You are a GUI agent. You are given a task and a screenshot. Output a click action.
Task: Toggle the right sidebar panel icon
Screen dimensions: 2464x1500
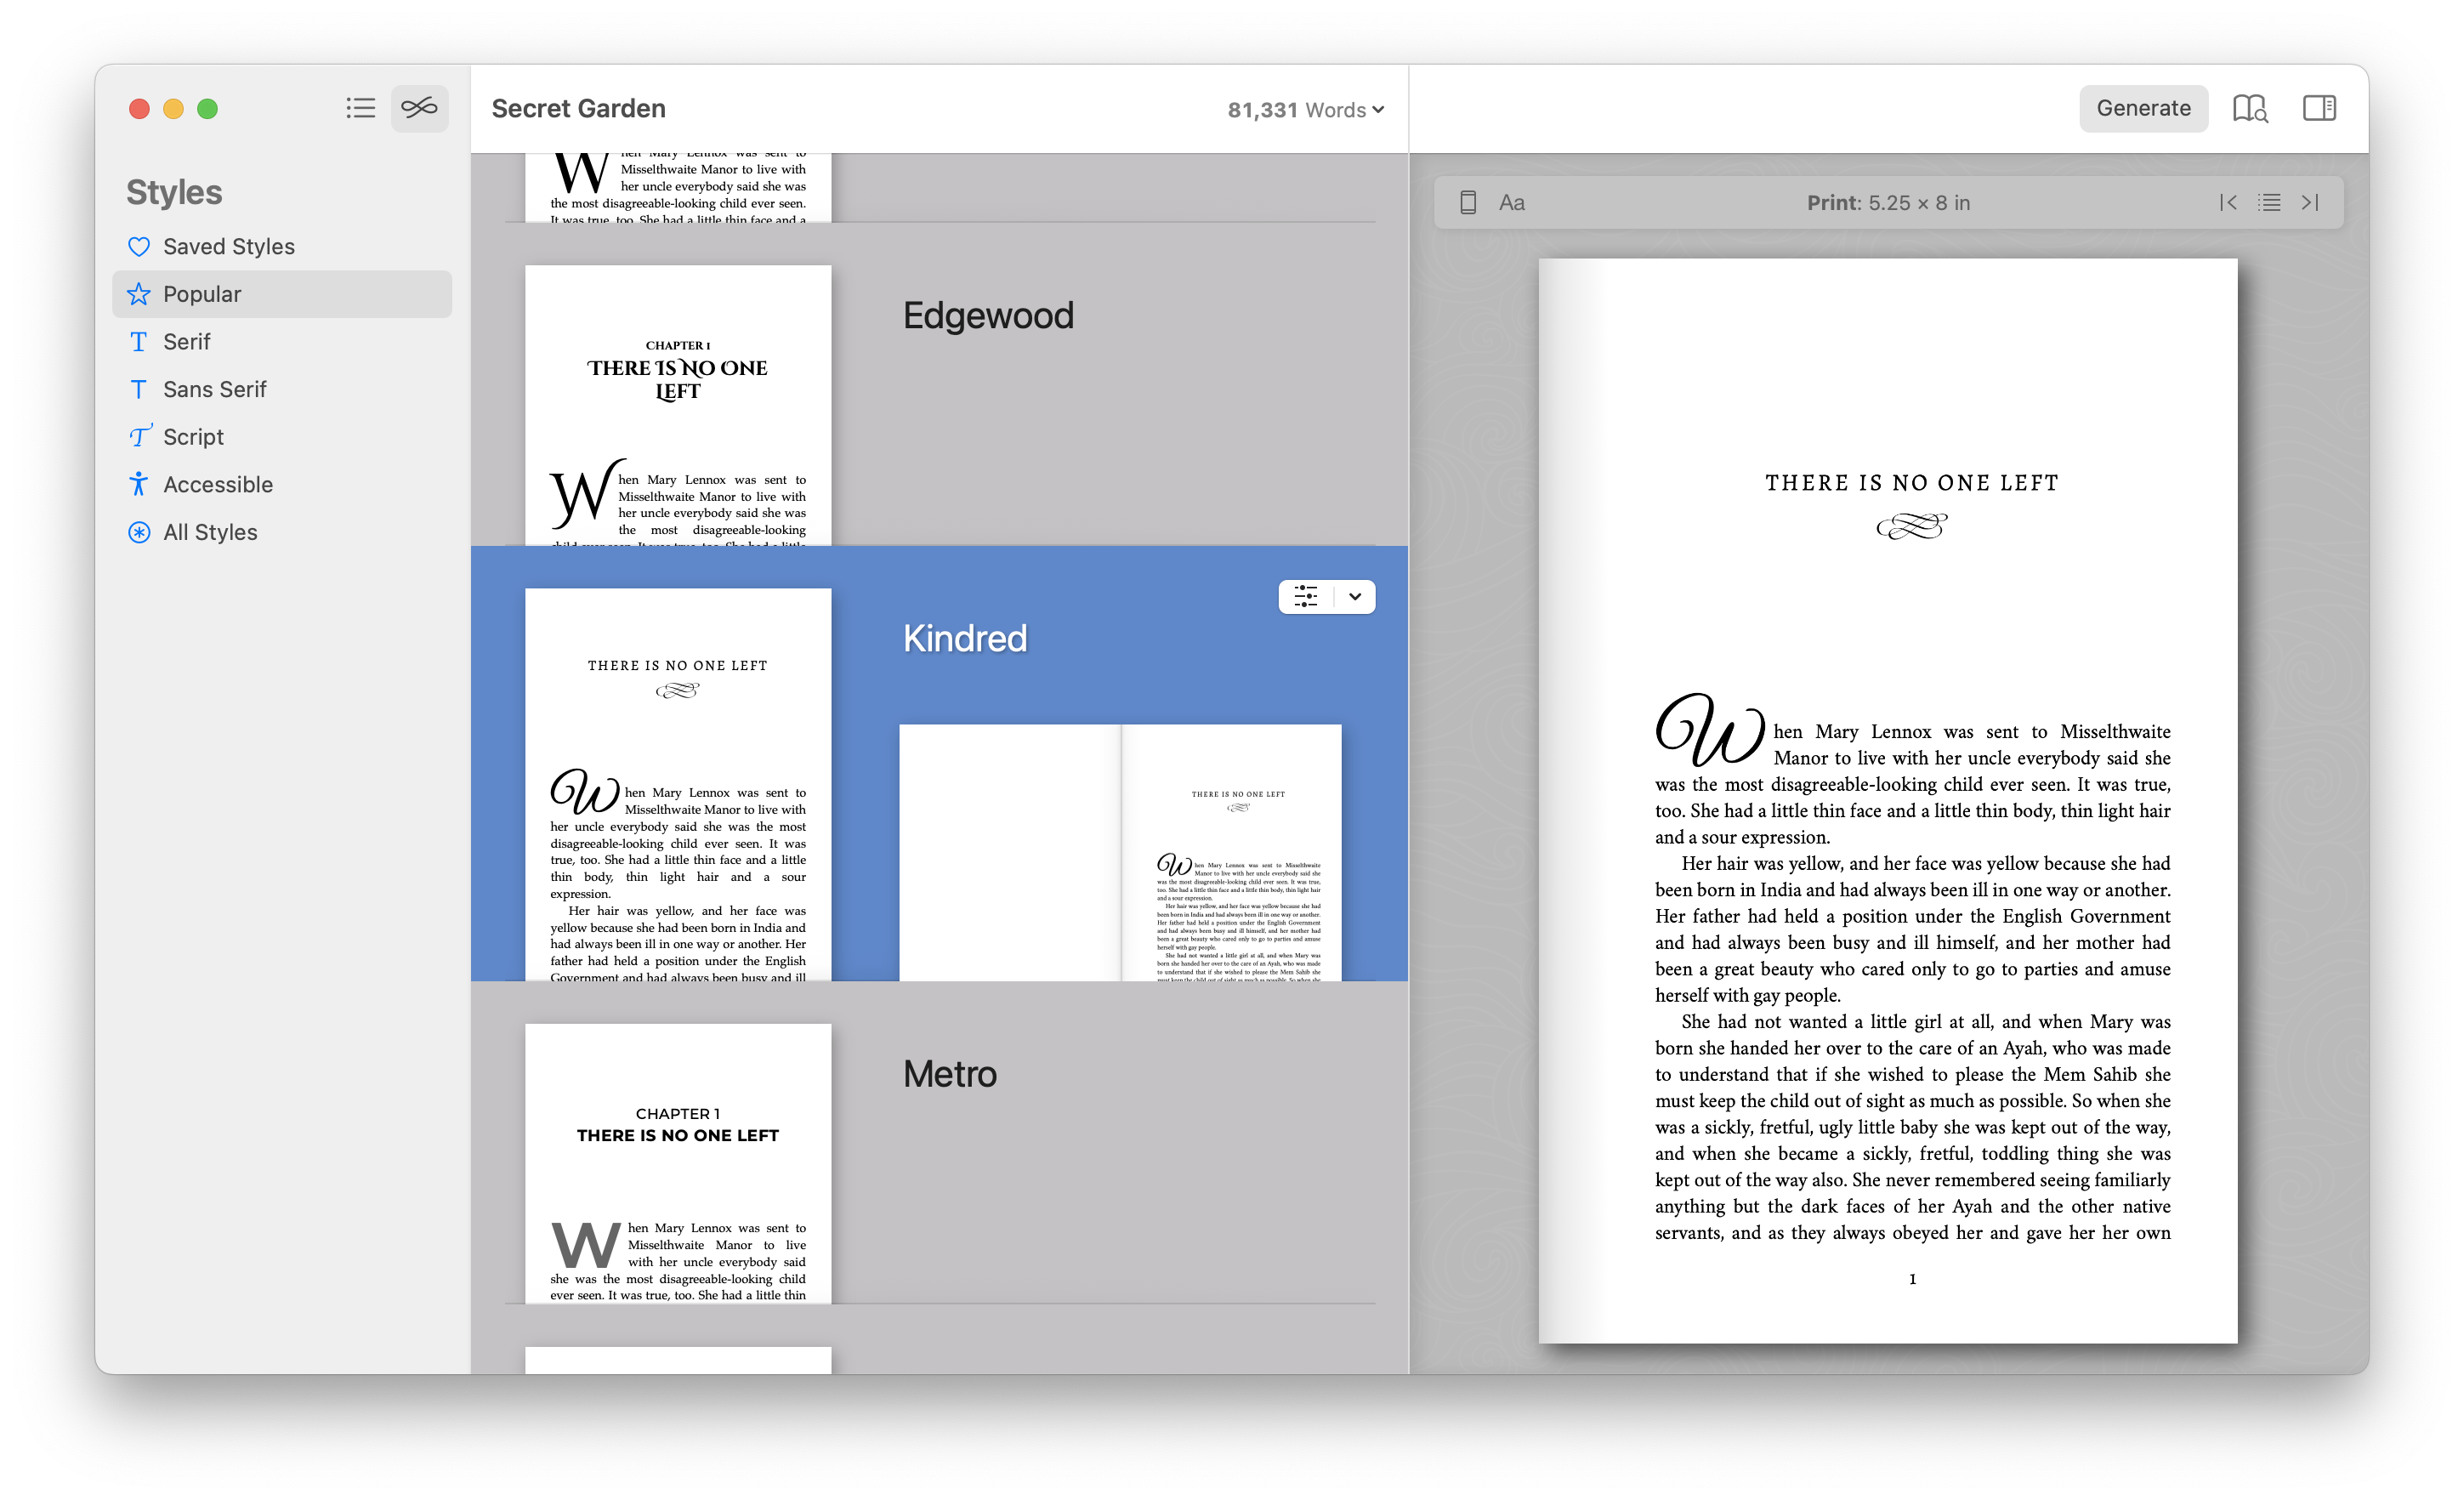(2318, 108)
